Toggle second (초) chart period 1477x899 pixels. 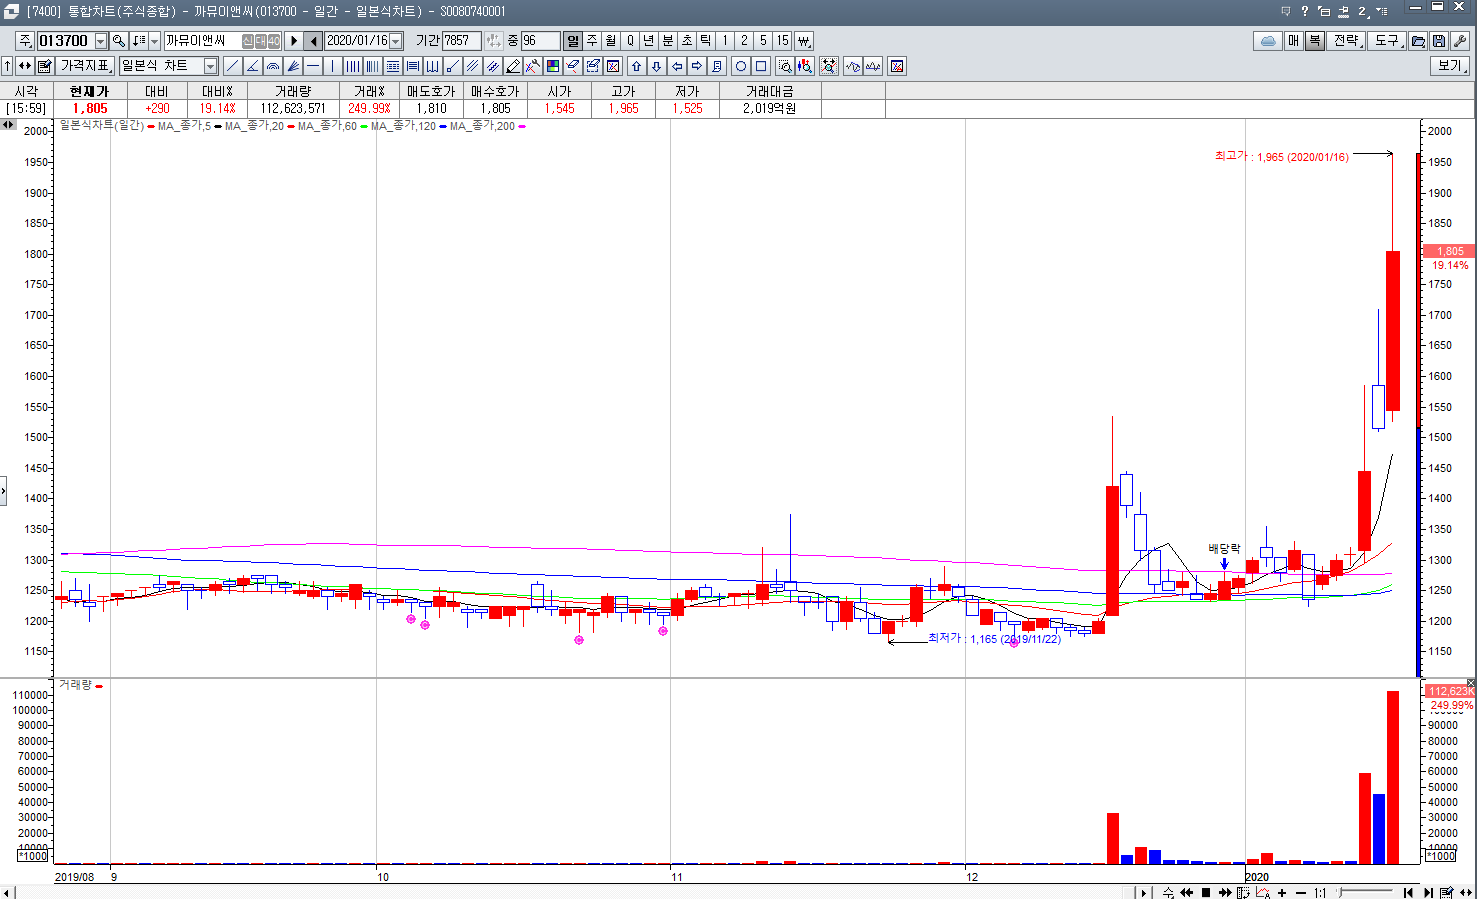click(687, 41)
